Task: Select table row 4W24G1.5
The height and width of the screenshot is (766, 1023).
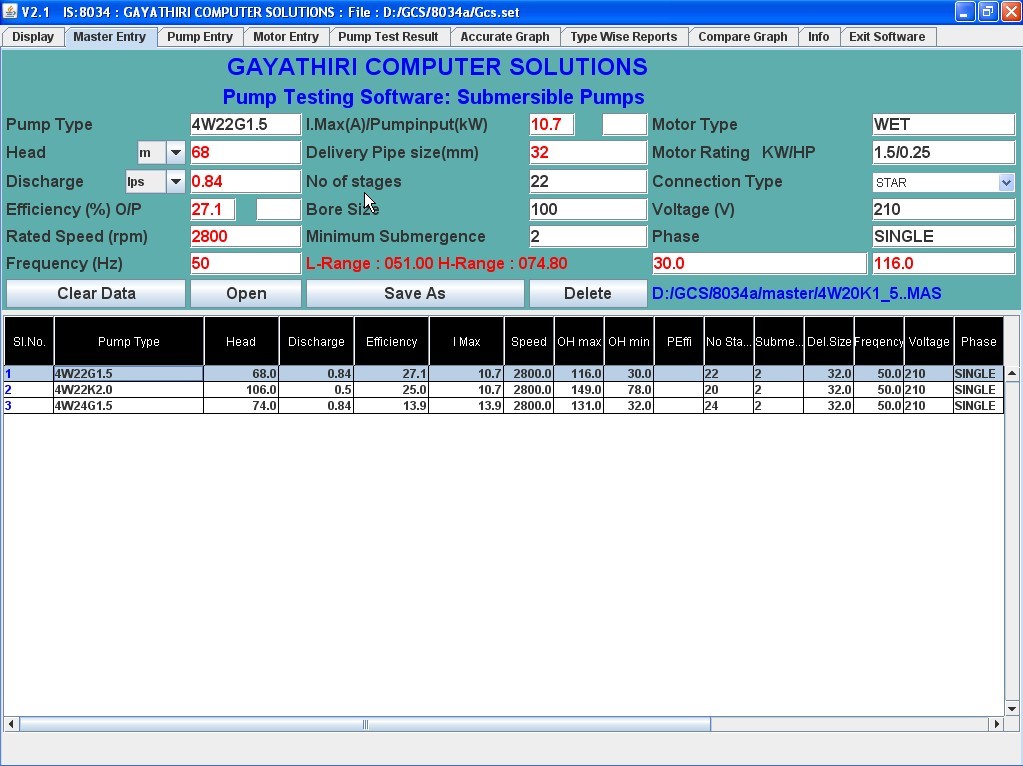Action: point(504,406)
